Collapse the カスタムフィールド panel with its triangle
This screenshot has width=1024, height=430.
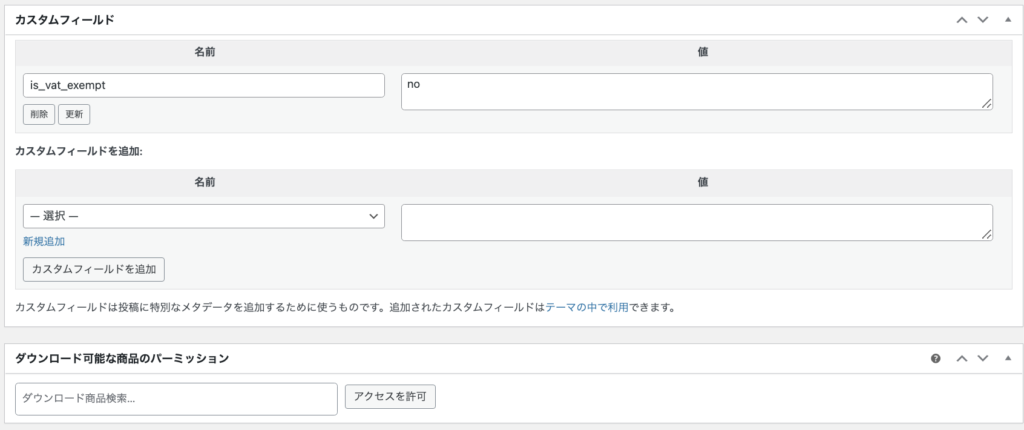pyautogui.click(x=1007, y=20)
